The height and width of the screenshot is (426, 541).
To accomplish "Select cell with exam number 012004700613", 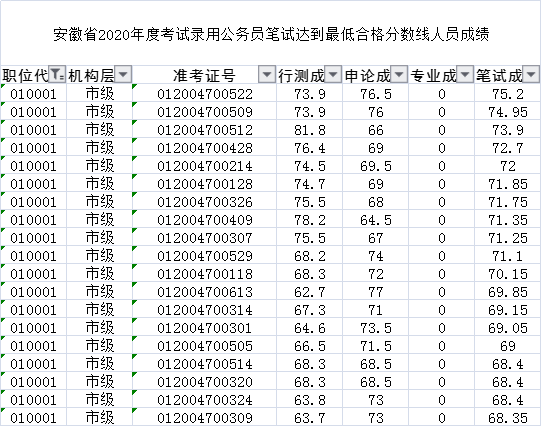I will [x=205, y=292].
